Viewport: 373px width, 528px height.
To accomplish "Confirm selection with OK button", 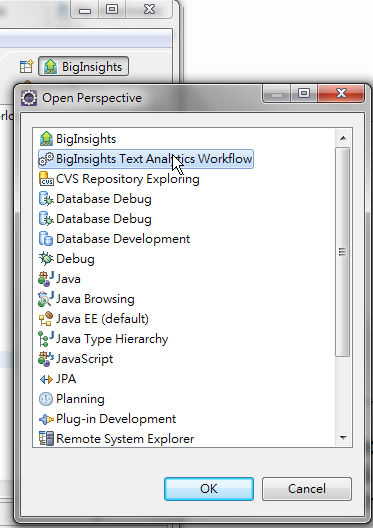I will tap(209, 489).
